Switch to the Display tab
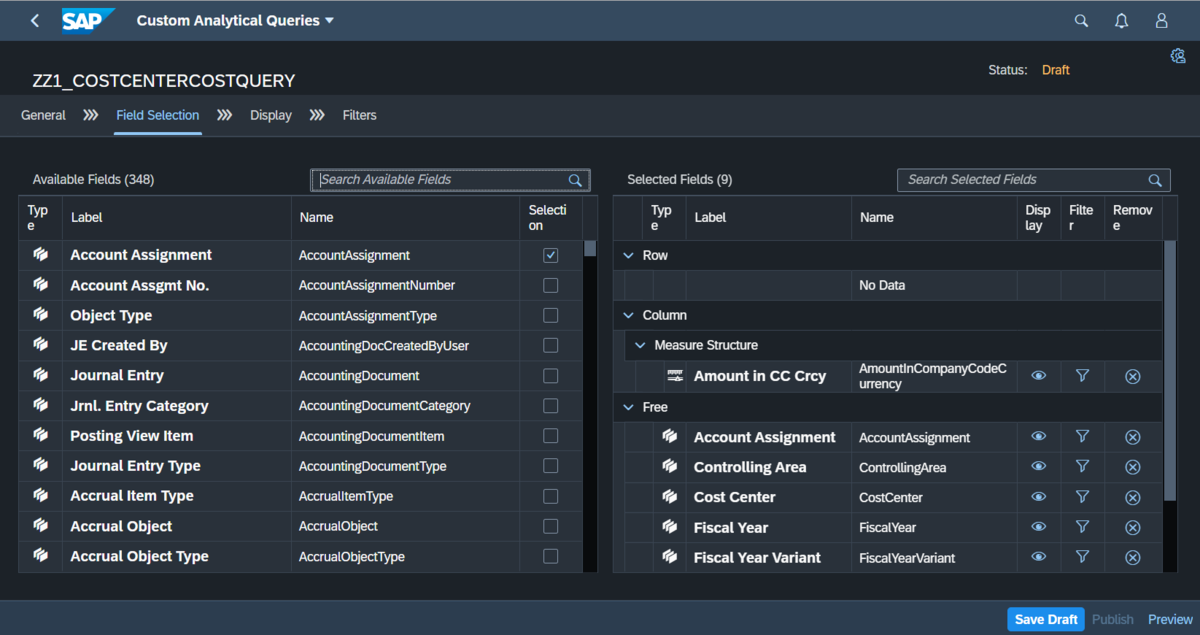 click(271, 115)
